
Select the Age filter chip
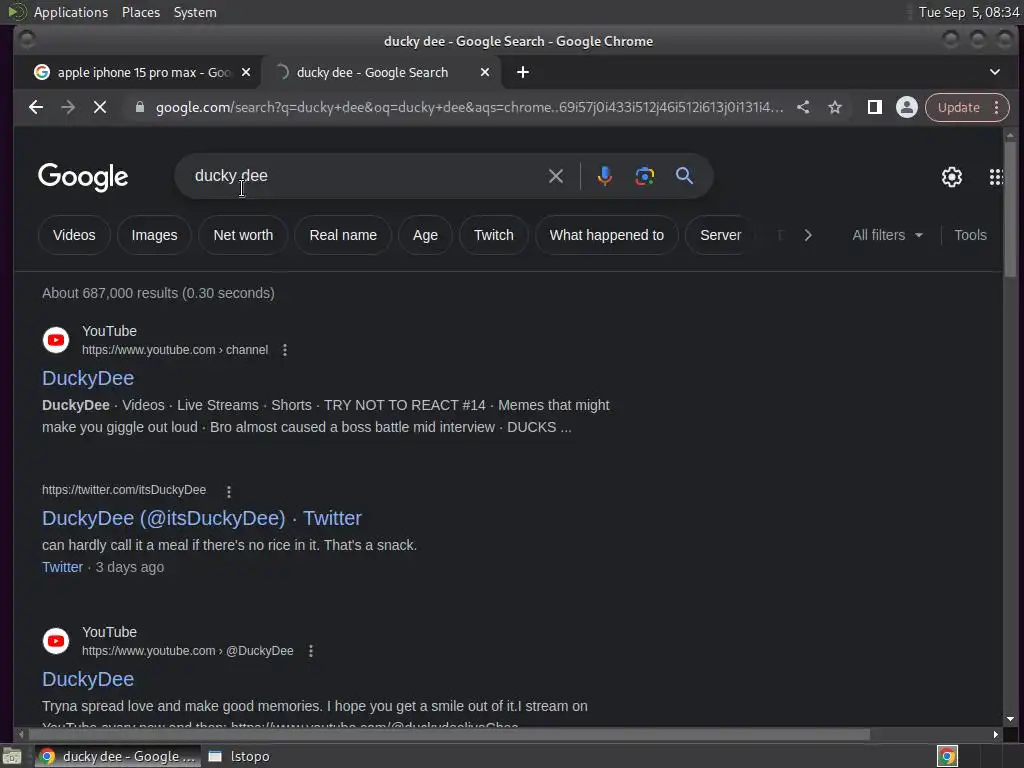[425, 235]
